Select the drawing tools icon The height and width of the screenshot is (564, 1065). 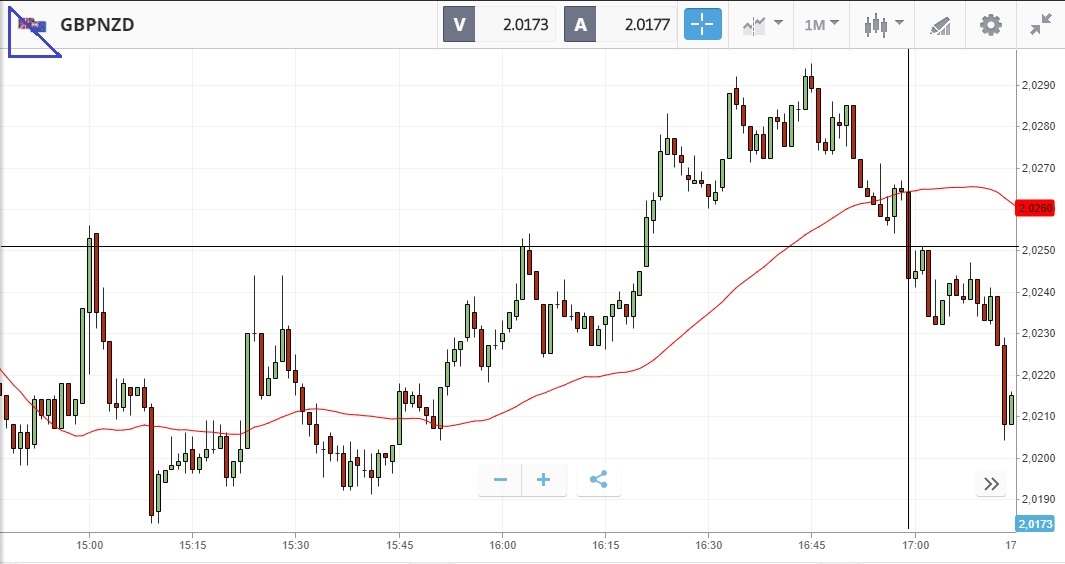click(940, 25)
